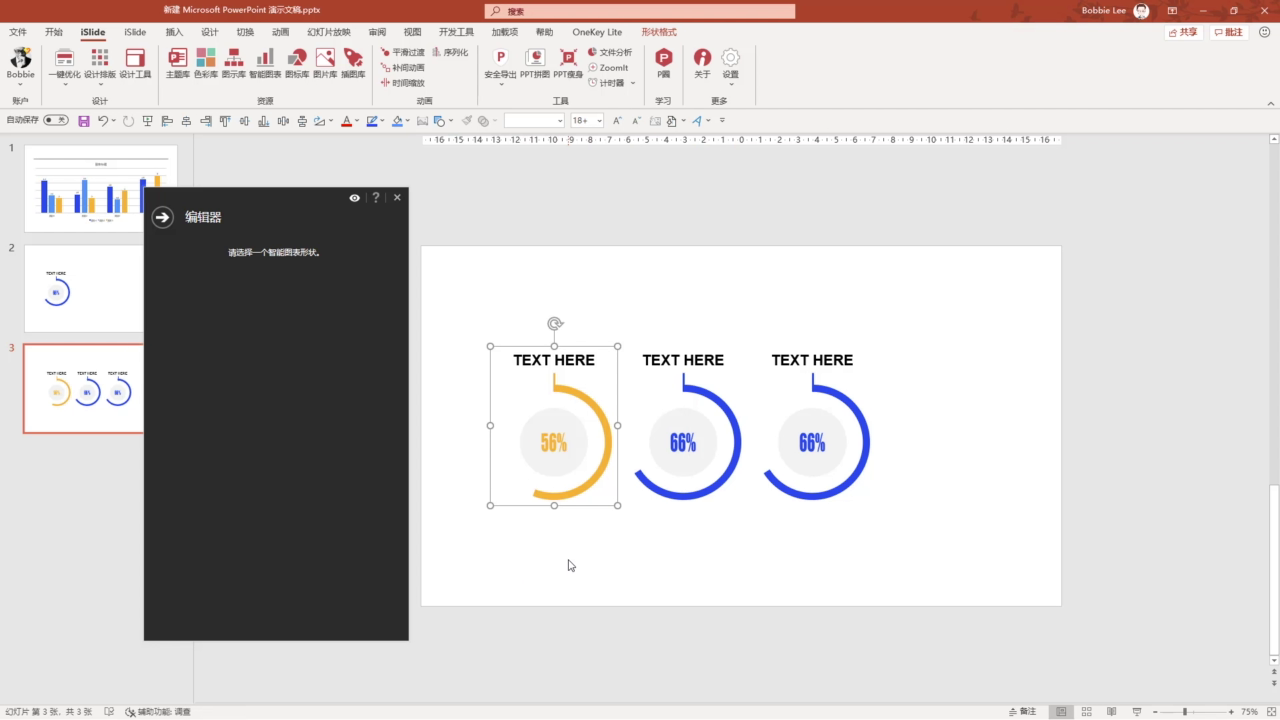Toggle the 备注 notes pane

(x=1022, y=712)
